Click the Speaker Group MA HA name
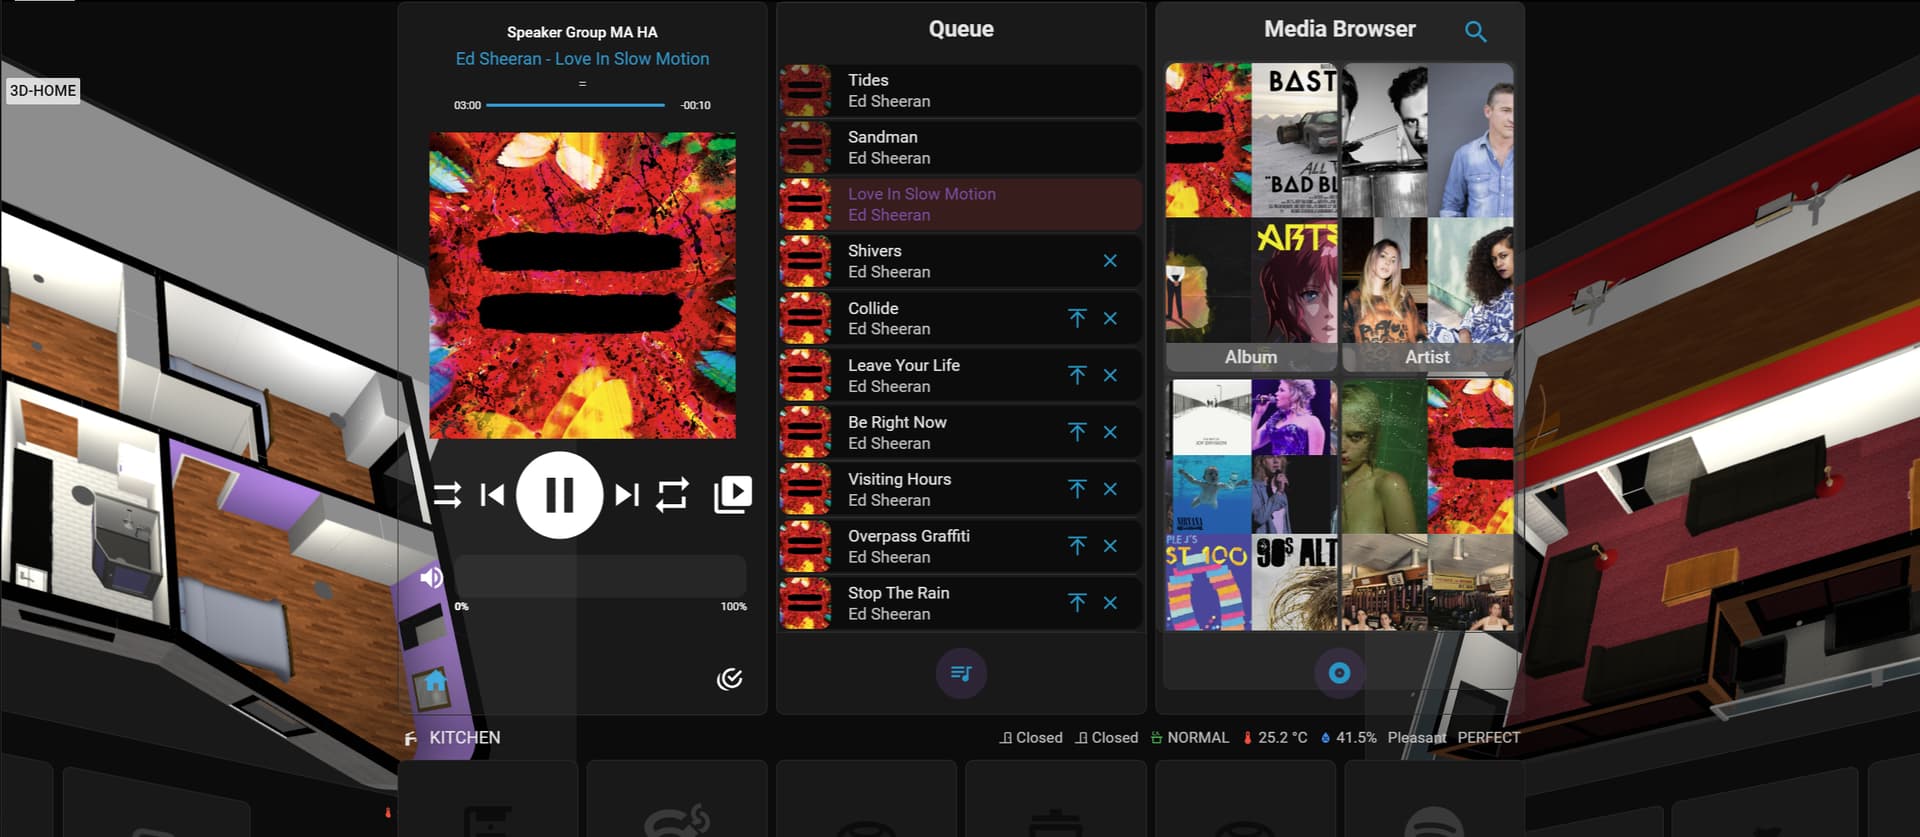Viewport: 1920px width, 837px height. pyautogui.click(x=582, y=32)
